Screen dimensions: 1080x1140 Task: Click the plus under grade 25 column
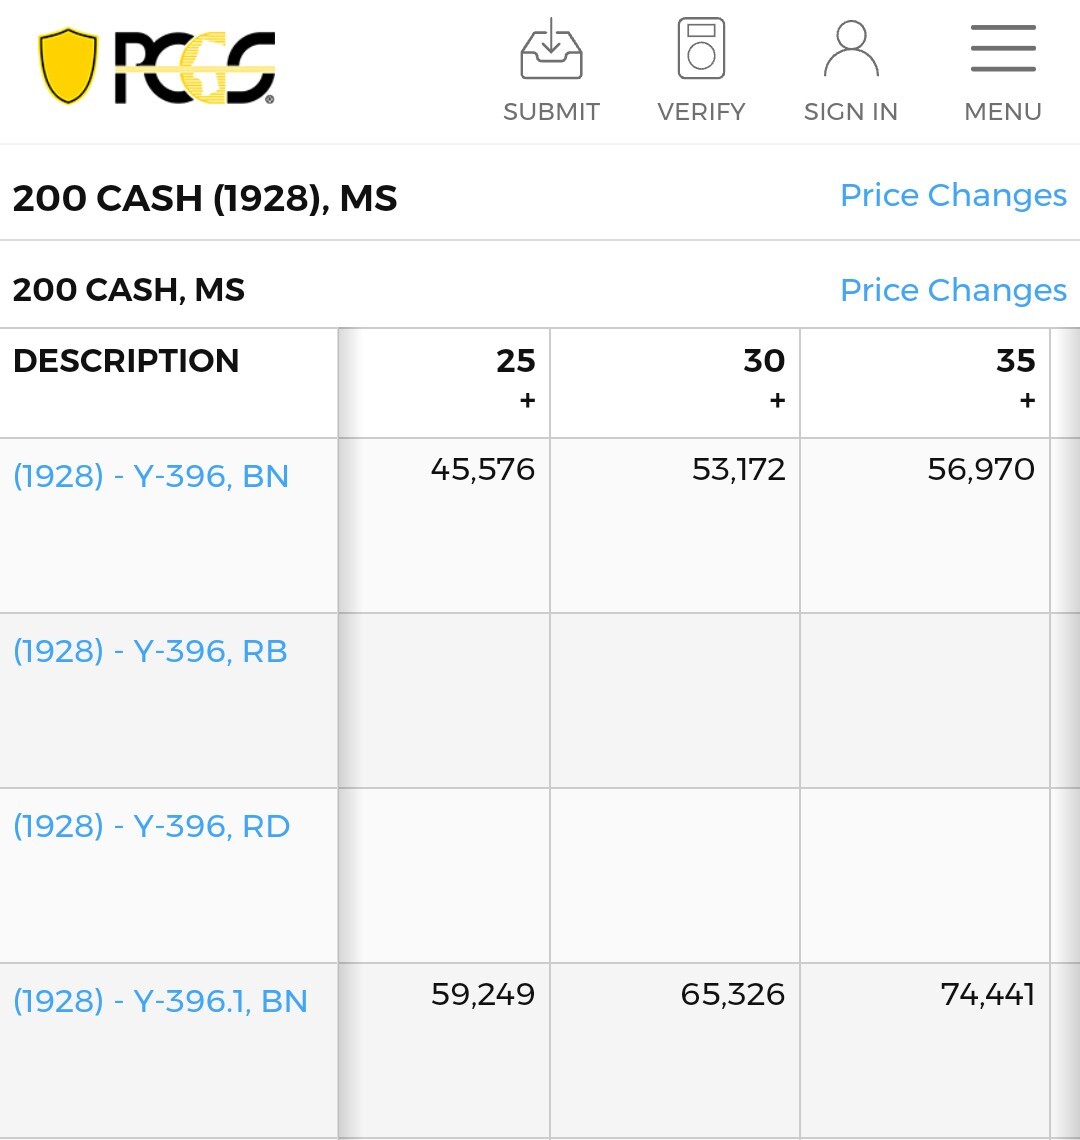(527, 401)
